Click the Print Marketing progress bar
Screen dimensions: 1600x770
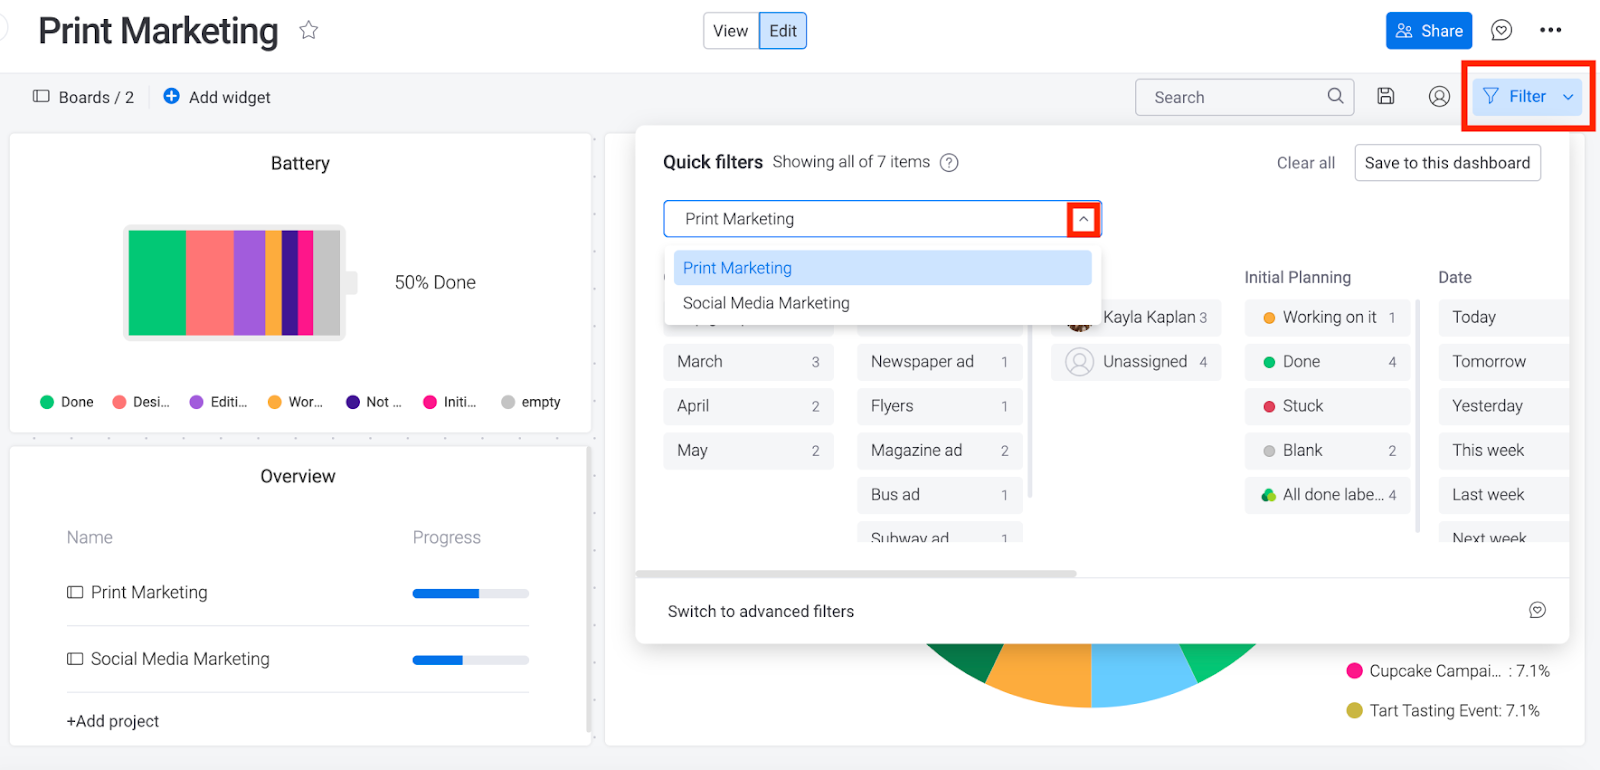[470, 594]
